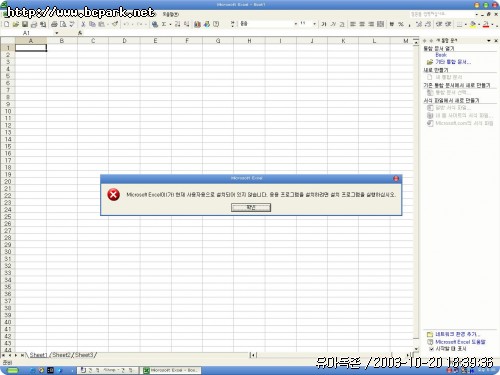Click the Print toolbar icon

[x=54, y=24]
